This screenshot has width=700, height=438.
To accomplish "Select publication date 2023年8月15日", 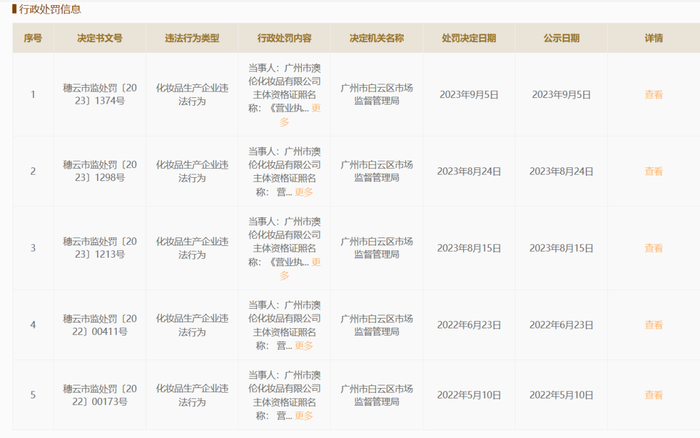I will click(562, 248).
